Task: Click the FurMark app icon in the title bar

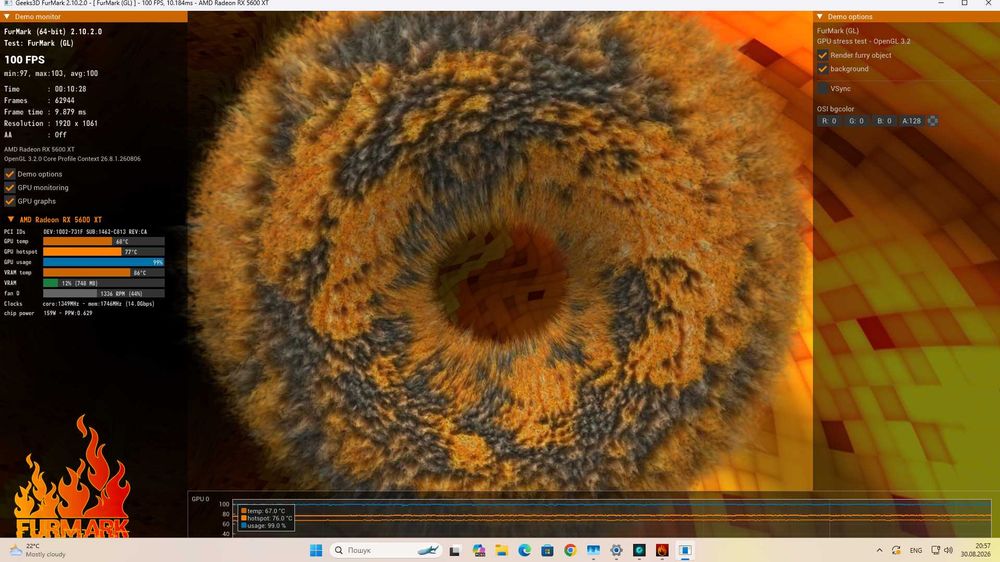Action: click(7, 3)
